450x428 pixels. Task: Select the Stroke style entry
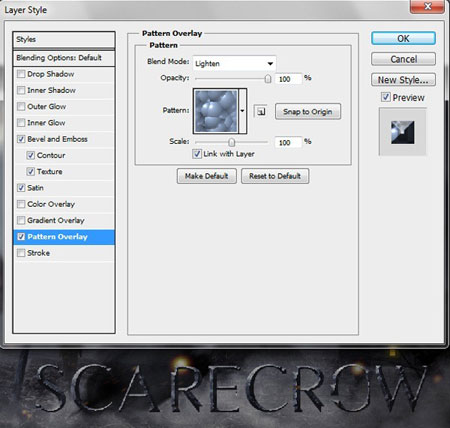[x=64, y=253]
